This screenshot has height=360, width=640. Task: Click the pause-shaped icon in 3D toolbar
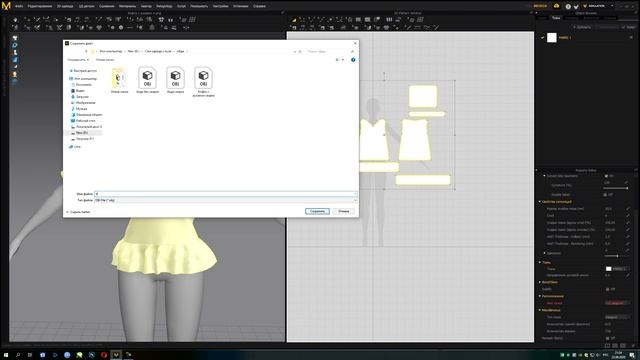[x=171, y=20]
